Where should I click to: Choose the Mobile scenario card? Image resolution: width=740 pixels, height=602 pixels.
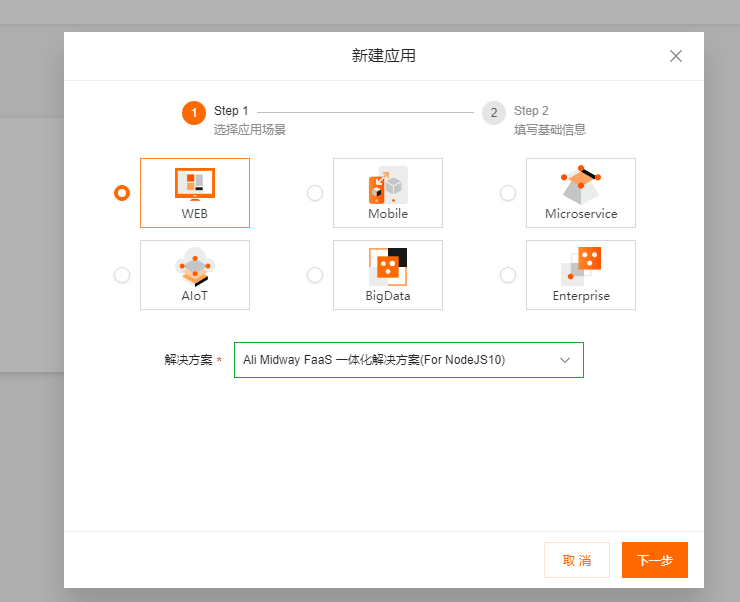click(387, 193)
